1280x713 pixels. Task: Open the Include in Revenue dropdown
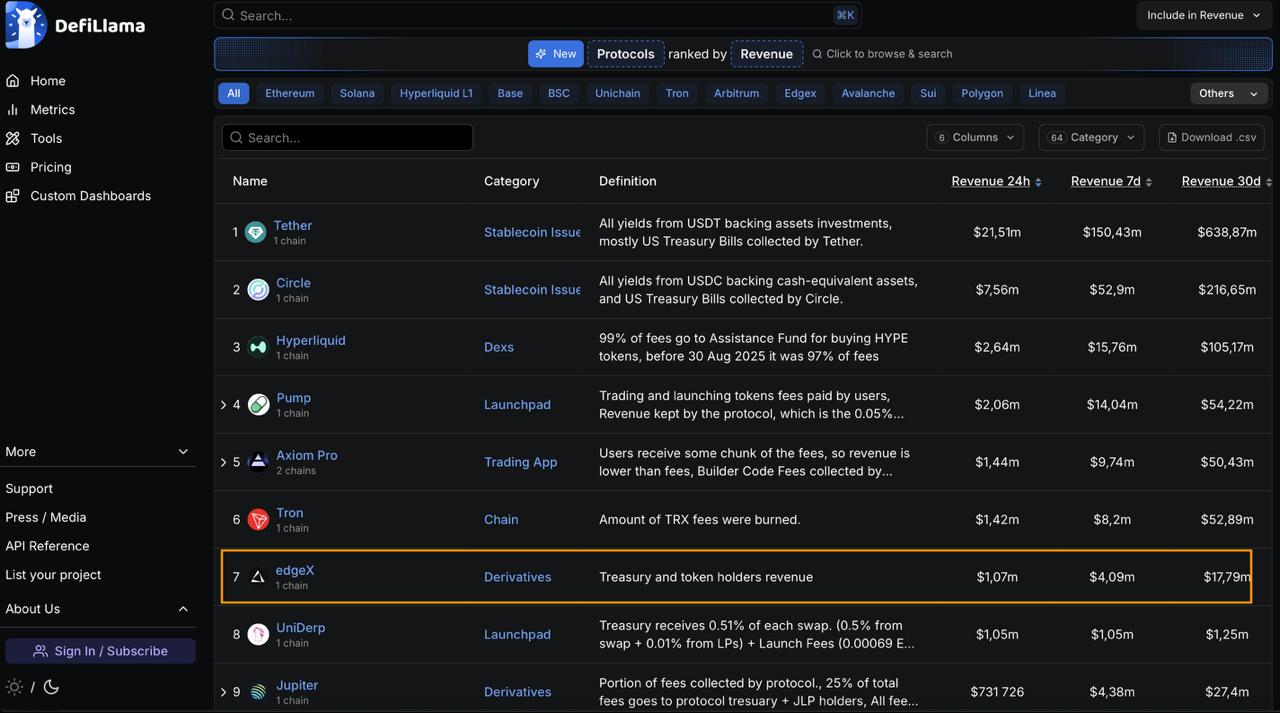1203,15
